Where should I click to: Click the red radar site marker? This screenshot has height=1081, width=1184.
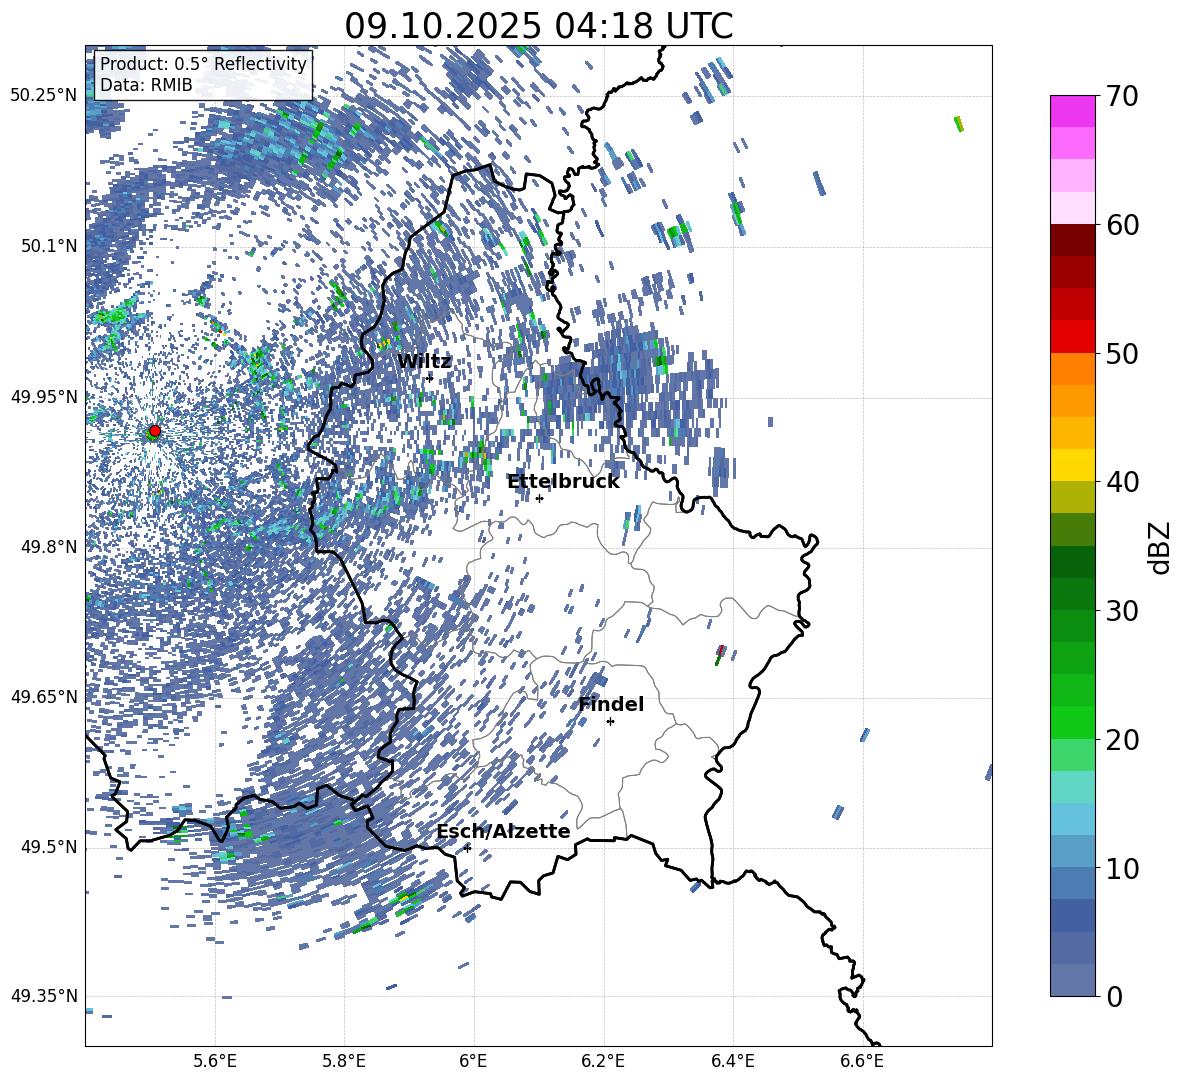point(155,431)
